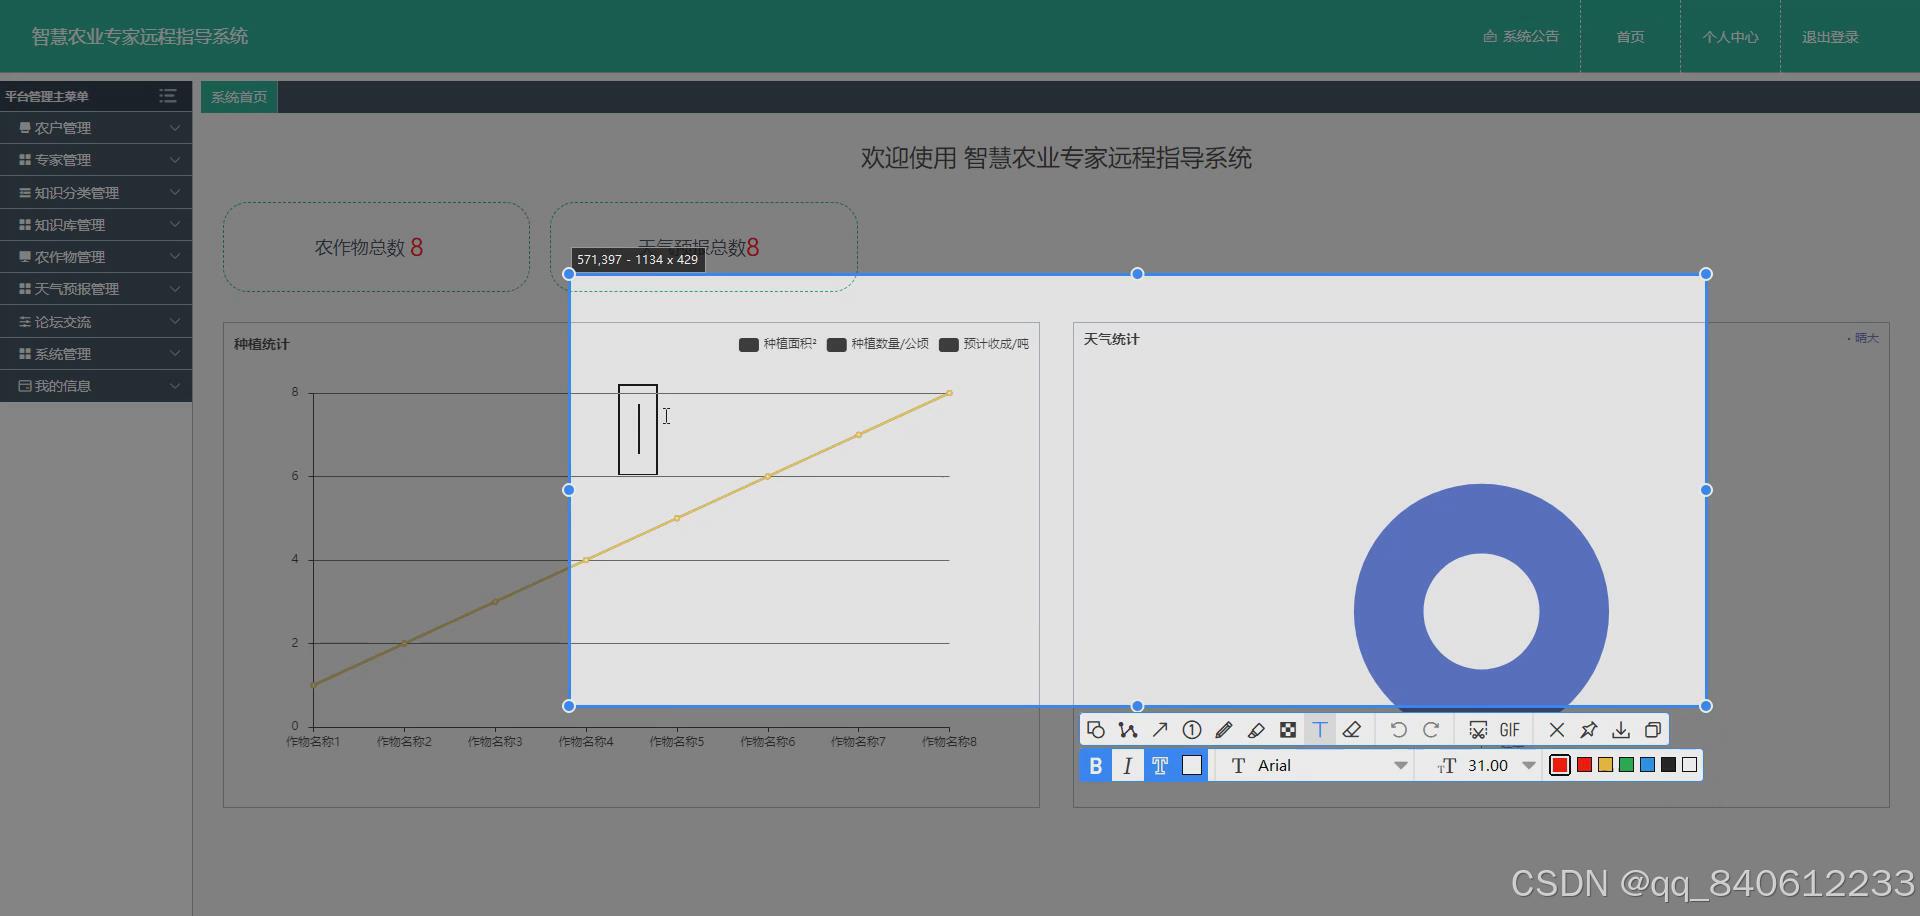Expand the 知识分类管理 sidebar menu
The width and height of the screenshot is (1920, 916).
[96, 193]
